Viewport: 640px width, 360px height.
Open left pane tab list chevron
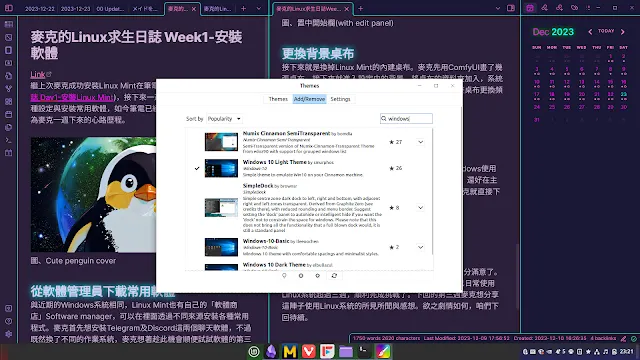[x=258, y=9]
